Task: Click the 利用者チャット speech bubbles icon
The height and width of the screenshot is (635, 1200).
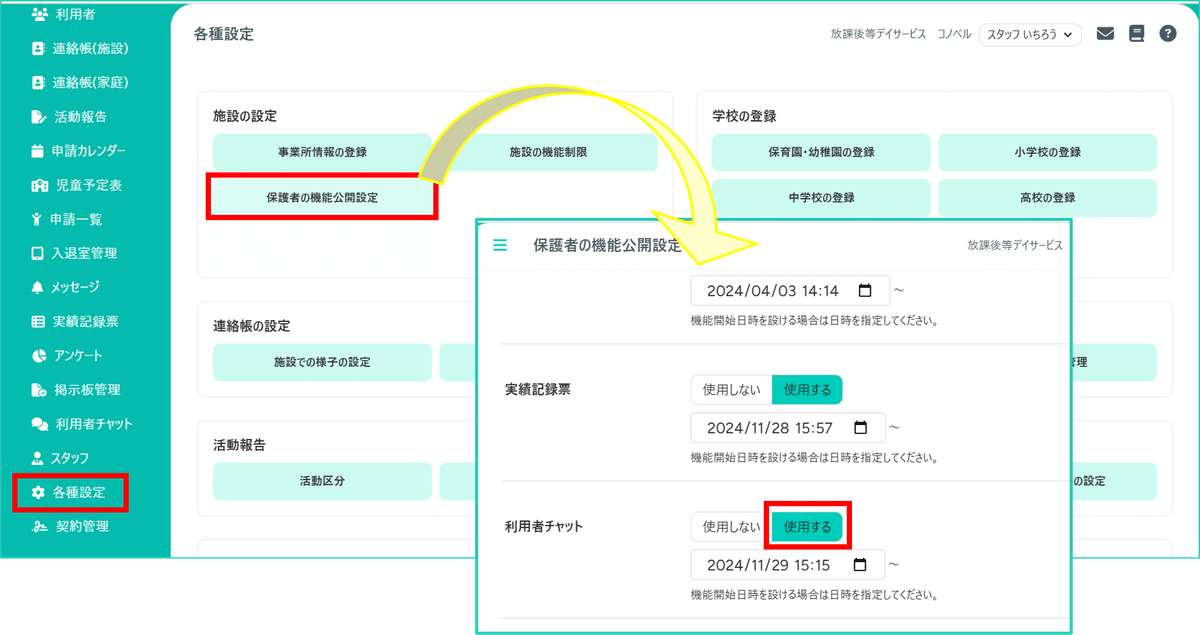Action: tap(39, 424)
